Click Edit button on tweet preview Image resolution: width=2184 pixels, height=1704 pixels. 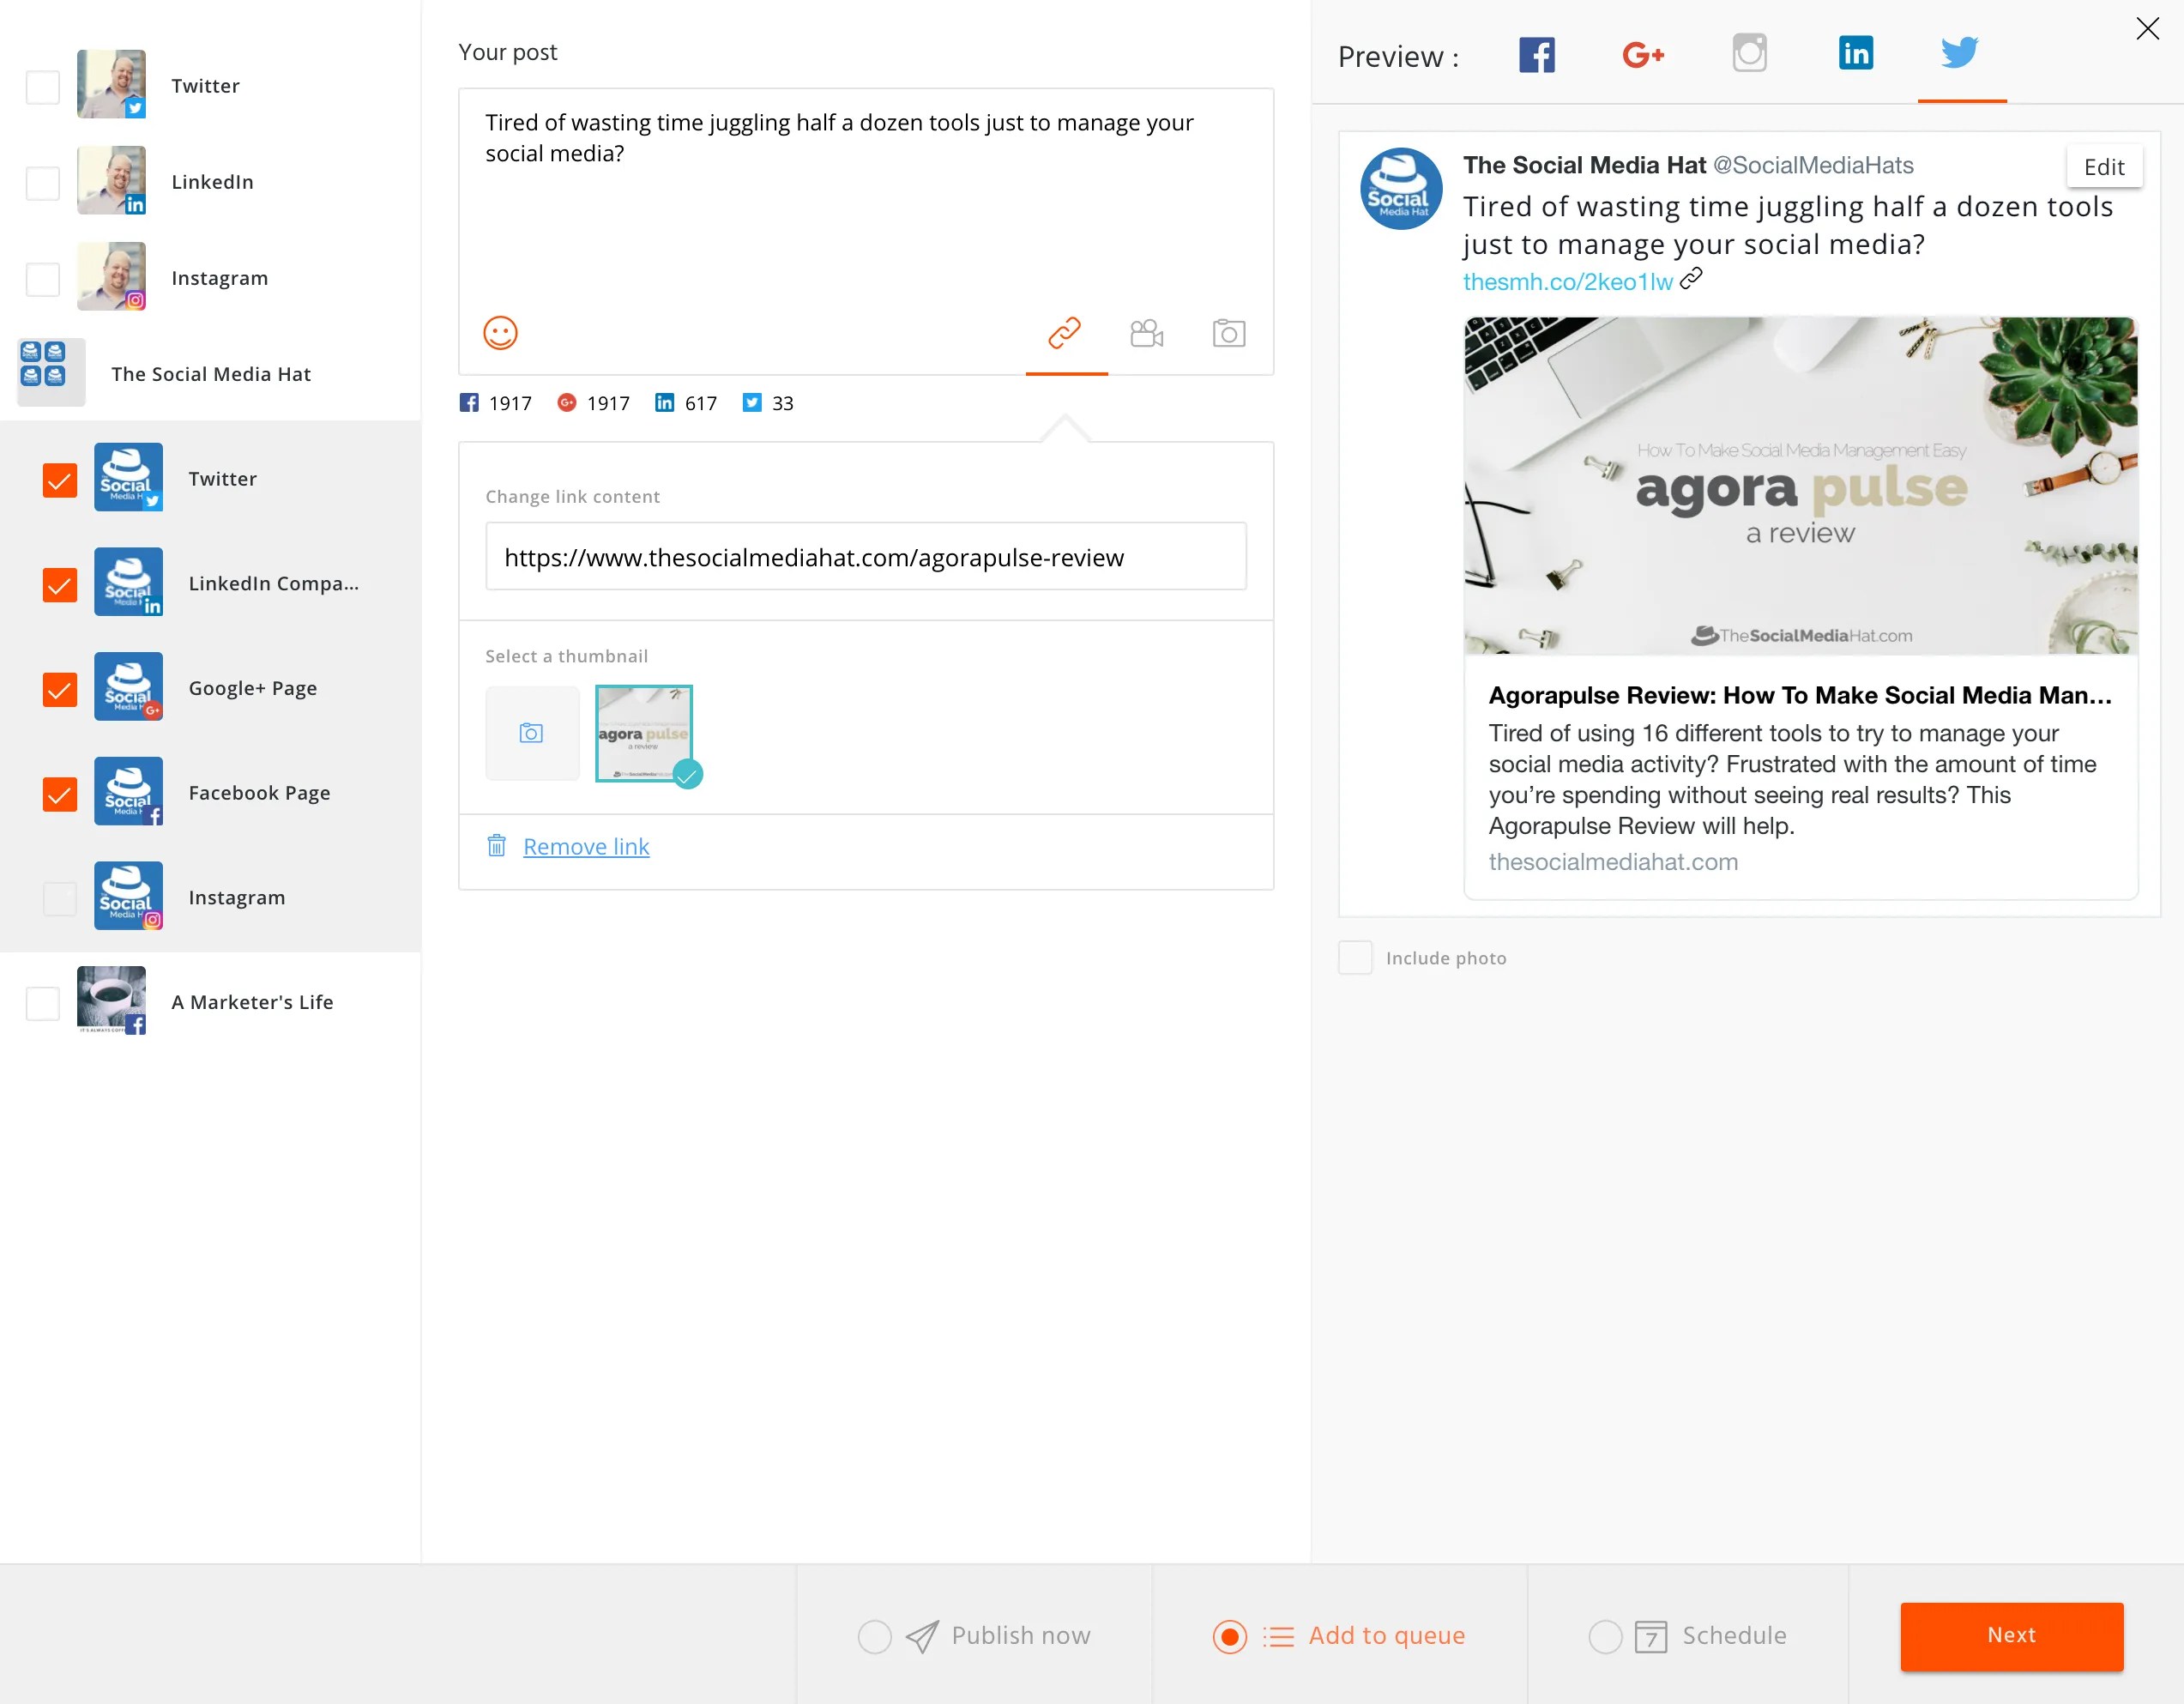(x=2104, y=168)
